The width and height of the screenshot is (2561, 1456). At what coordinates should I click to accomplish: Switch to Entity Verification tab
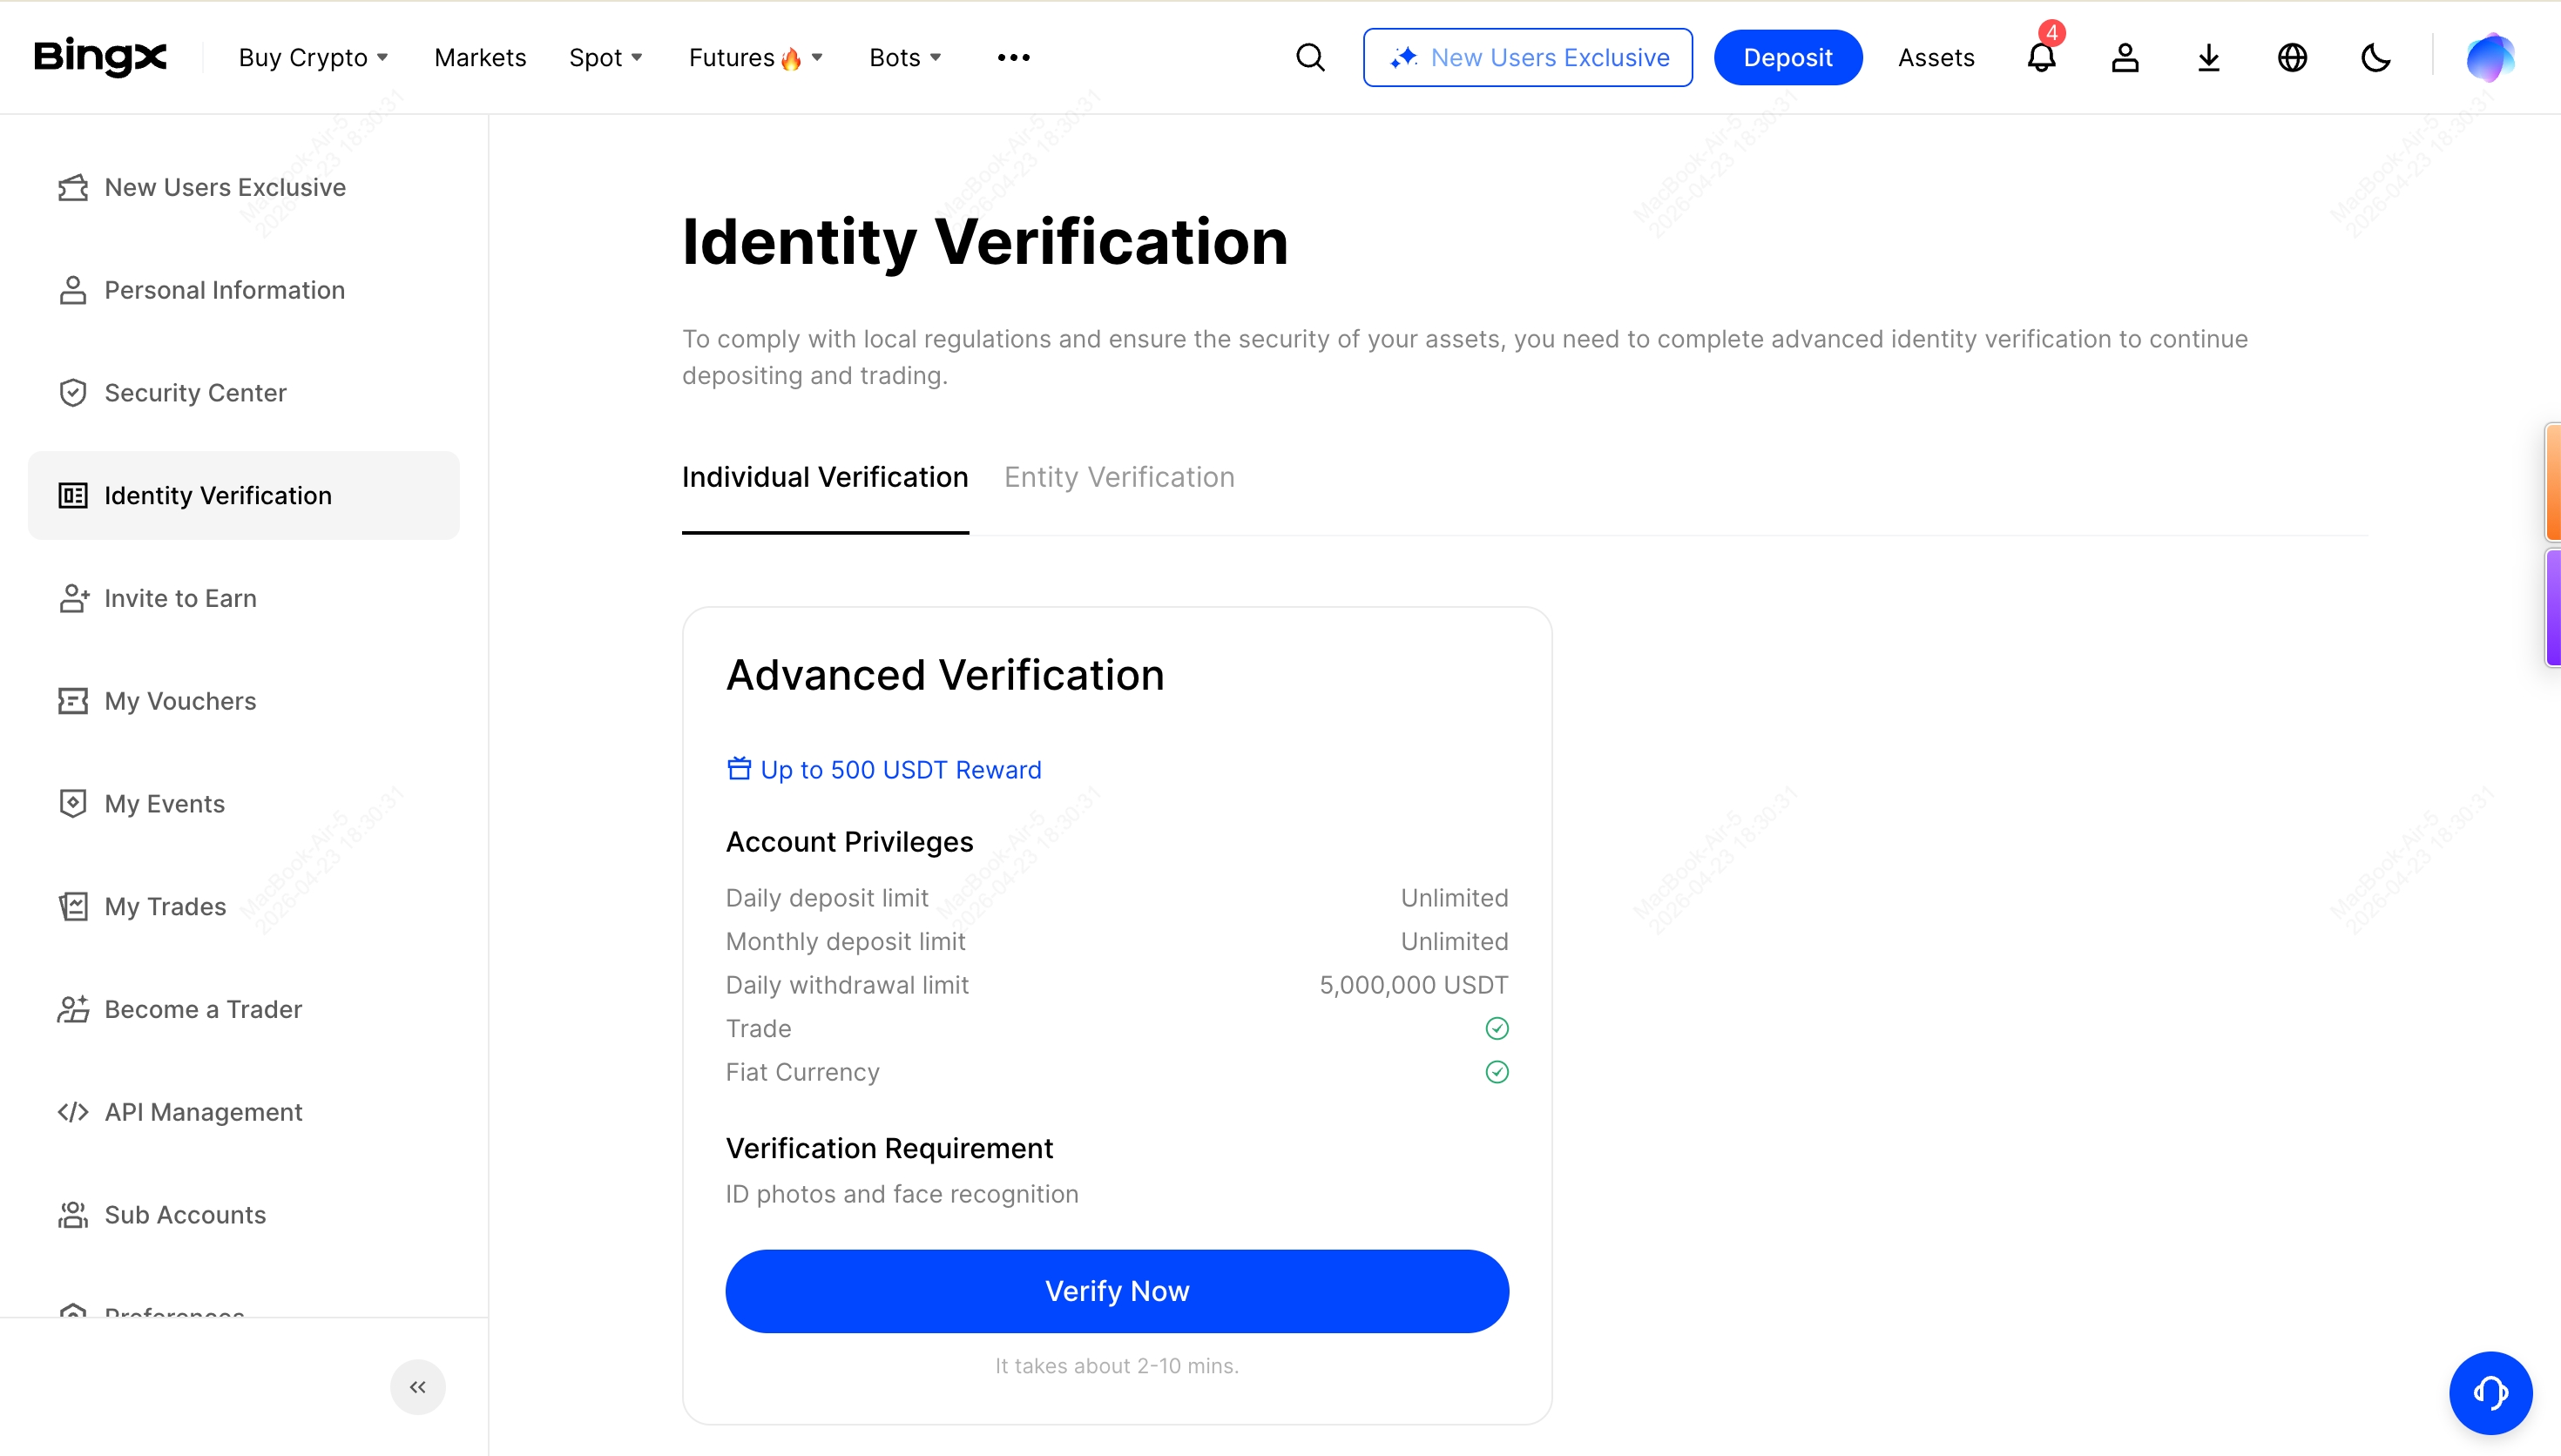[x=1119, y=478]
